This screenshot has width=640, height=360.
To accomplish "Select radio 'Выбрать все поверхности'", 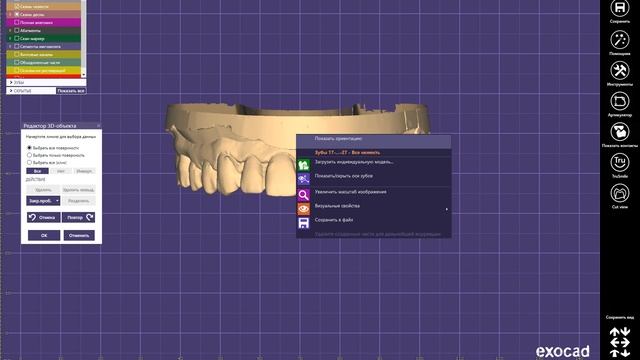I will (x=29, y=148).
